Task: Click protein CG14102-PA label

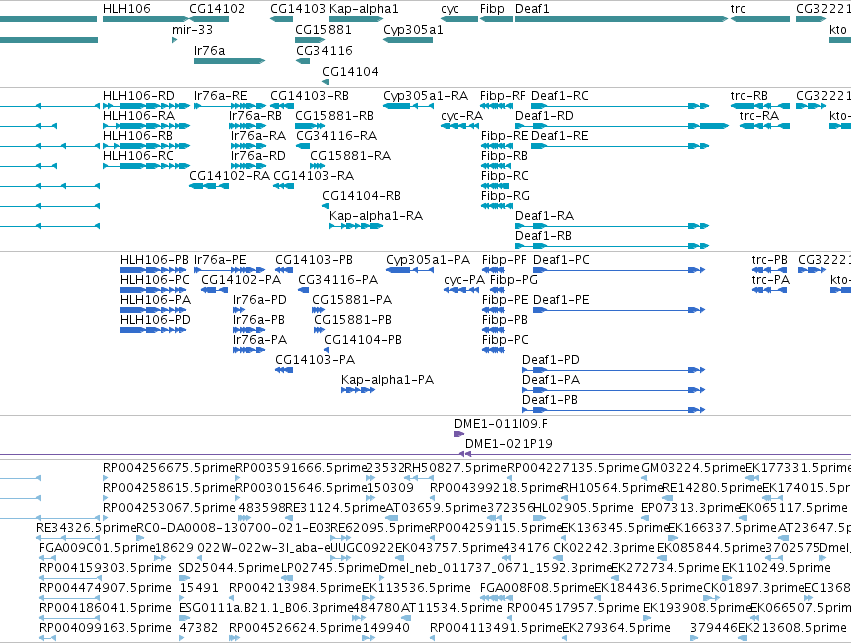Action: tap(241, 280)
